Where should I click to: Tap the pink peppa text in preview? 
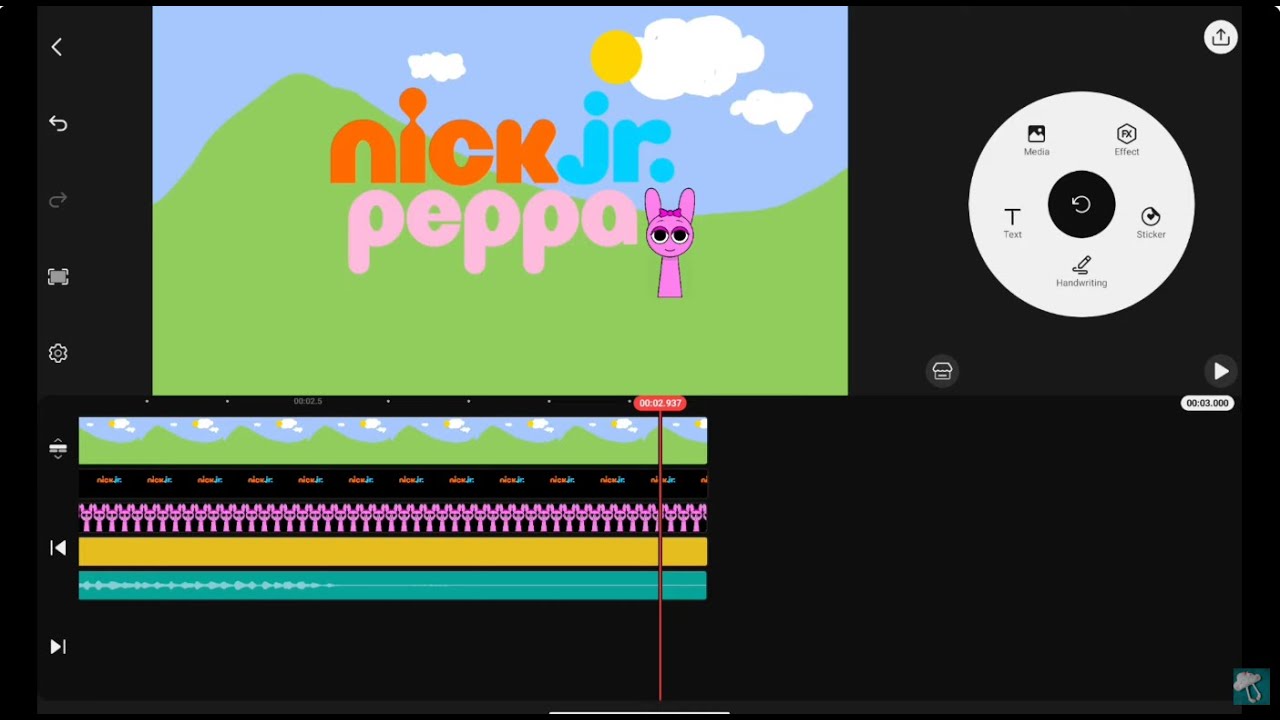tap(491, 230)
